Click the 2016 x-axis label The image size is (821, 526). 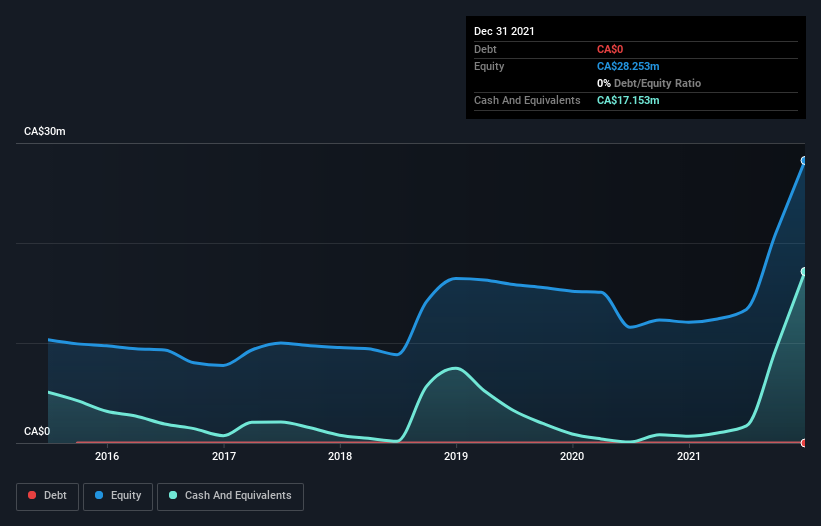(x=107, y=456)
